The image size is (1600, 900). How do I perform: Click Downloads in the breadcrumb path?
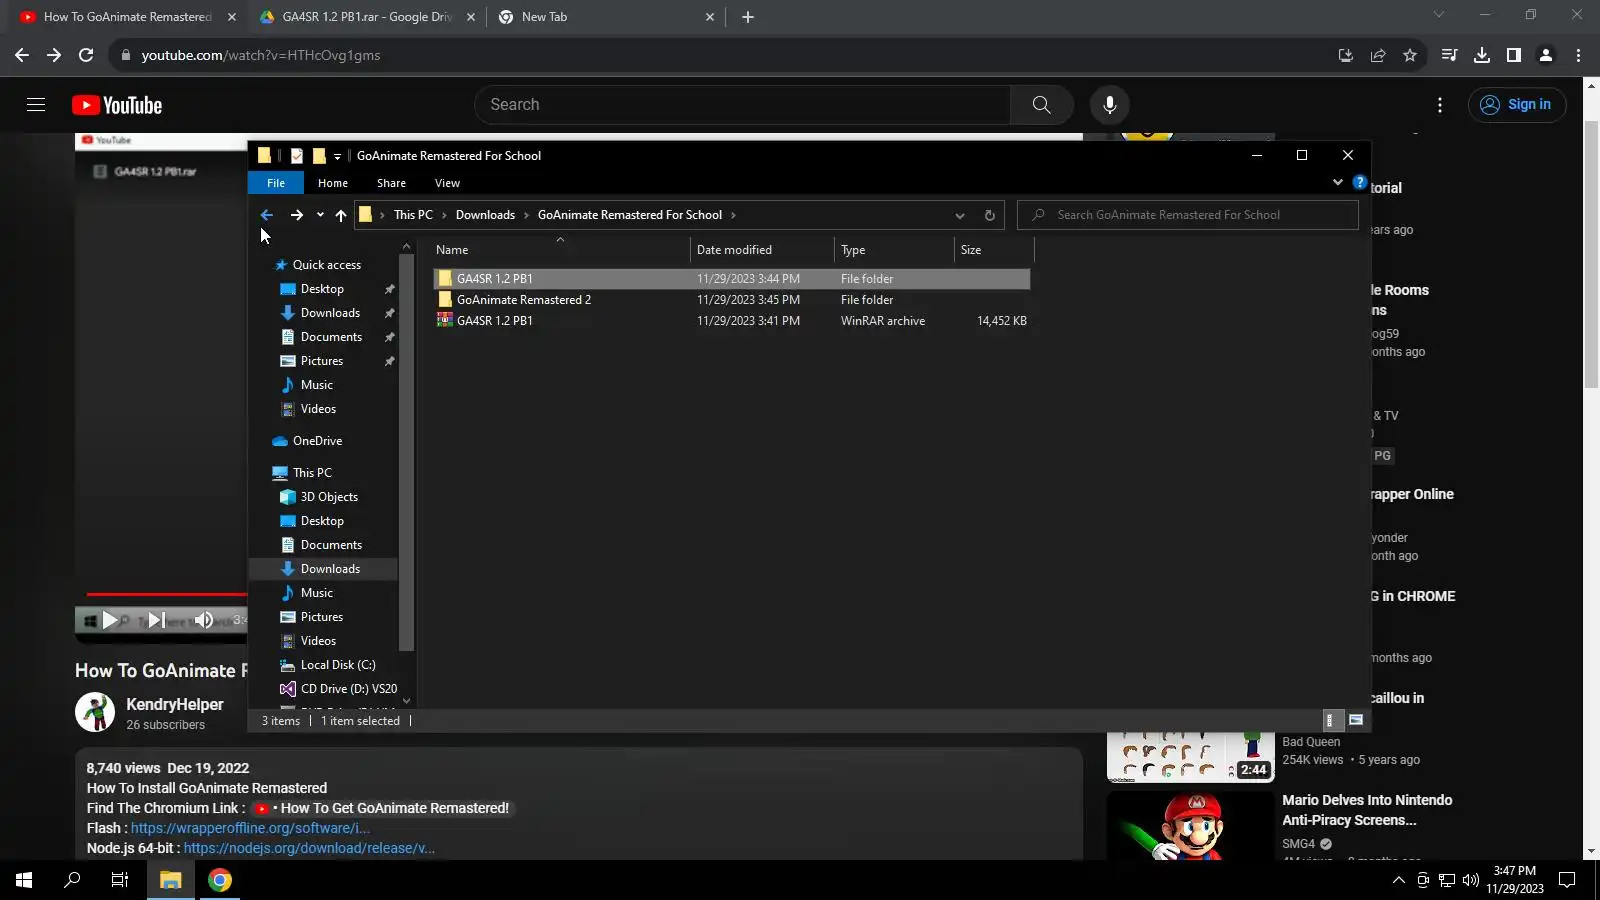pyautogui.click(x=485, y=215)
